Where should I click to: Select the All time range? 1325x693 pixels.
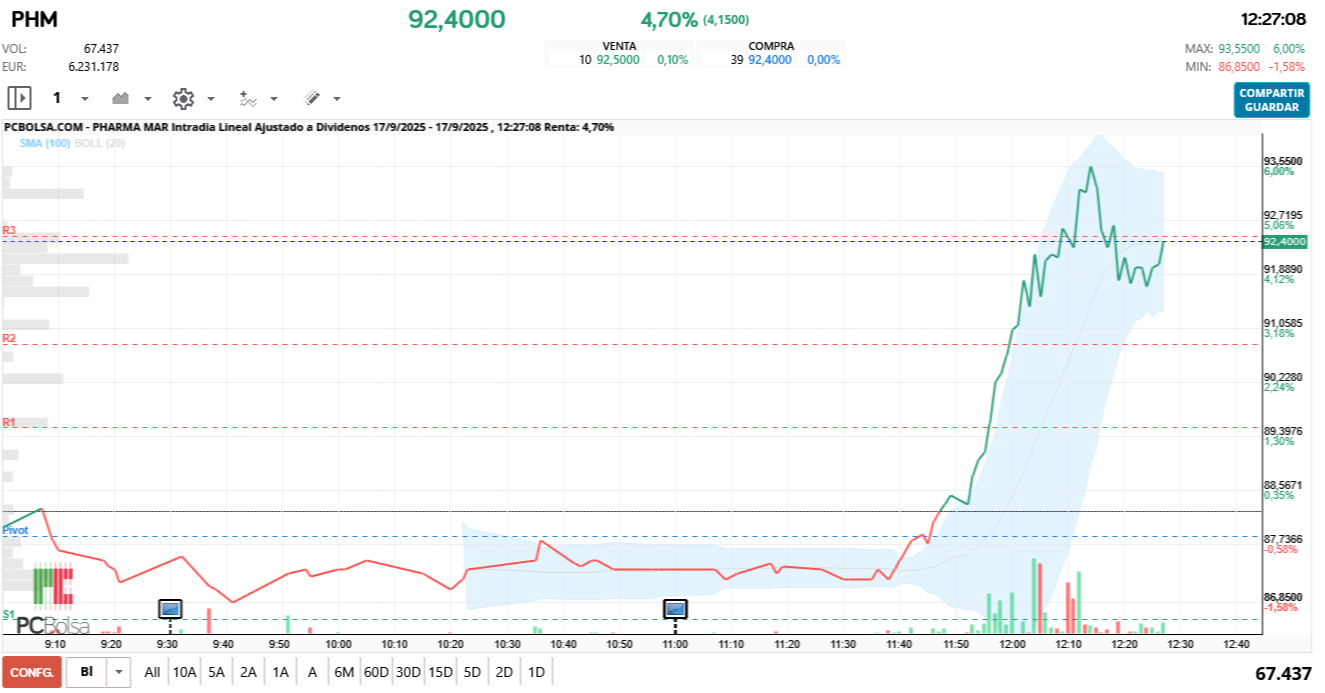tap(152, 672)
